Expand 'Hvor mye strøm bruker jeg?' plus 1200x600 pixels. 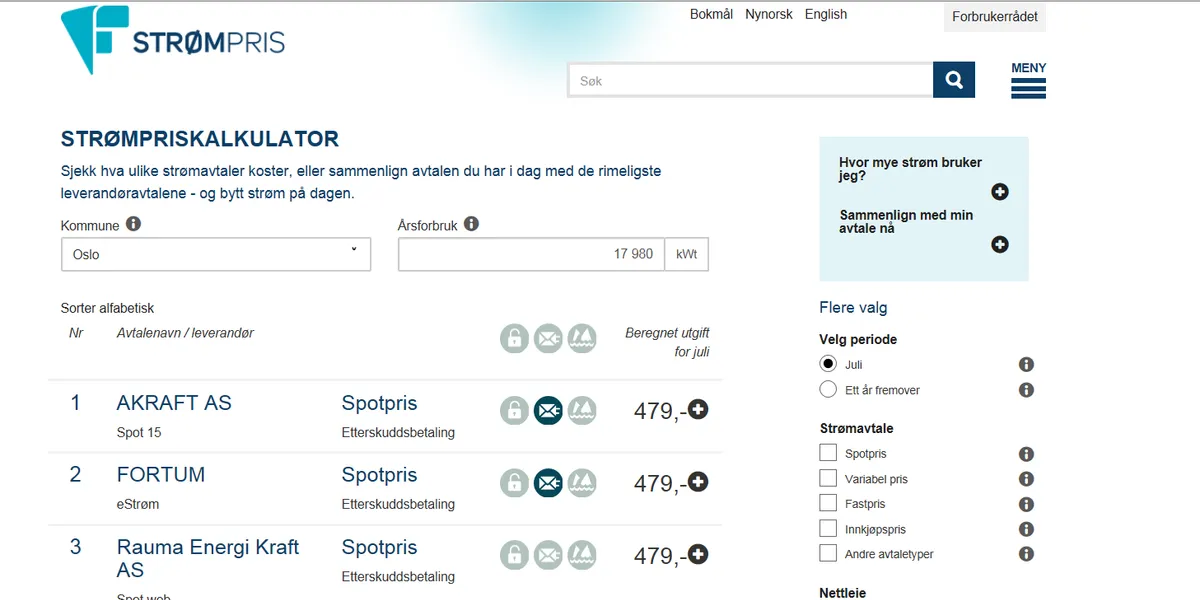pyautogui.click(x=999, y=192)
